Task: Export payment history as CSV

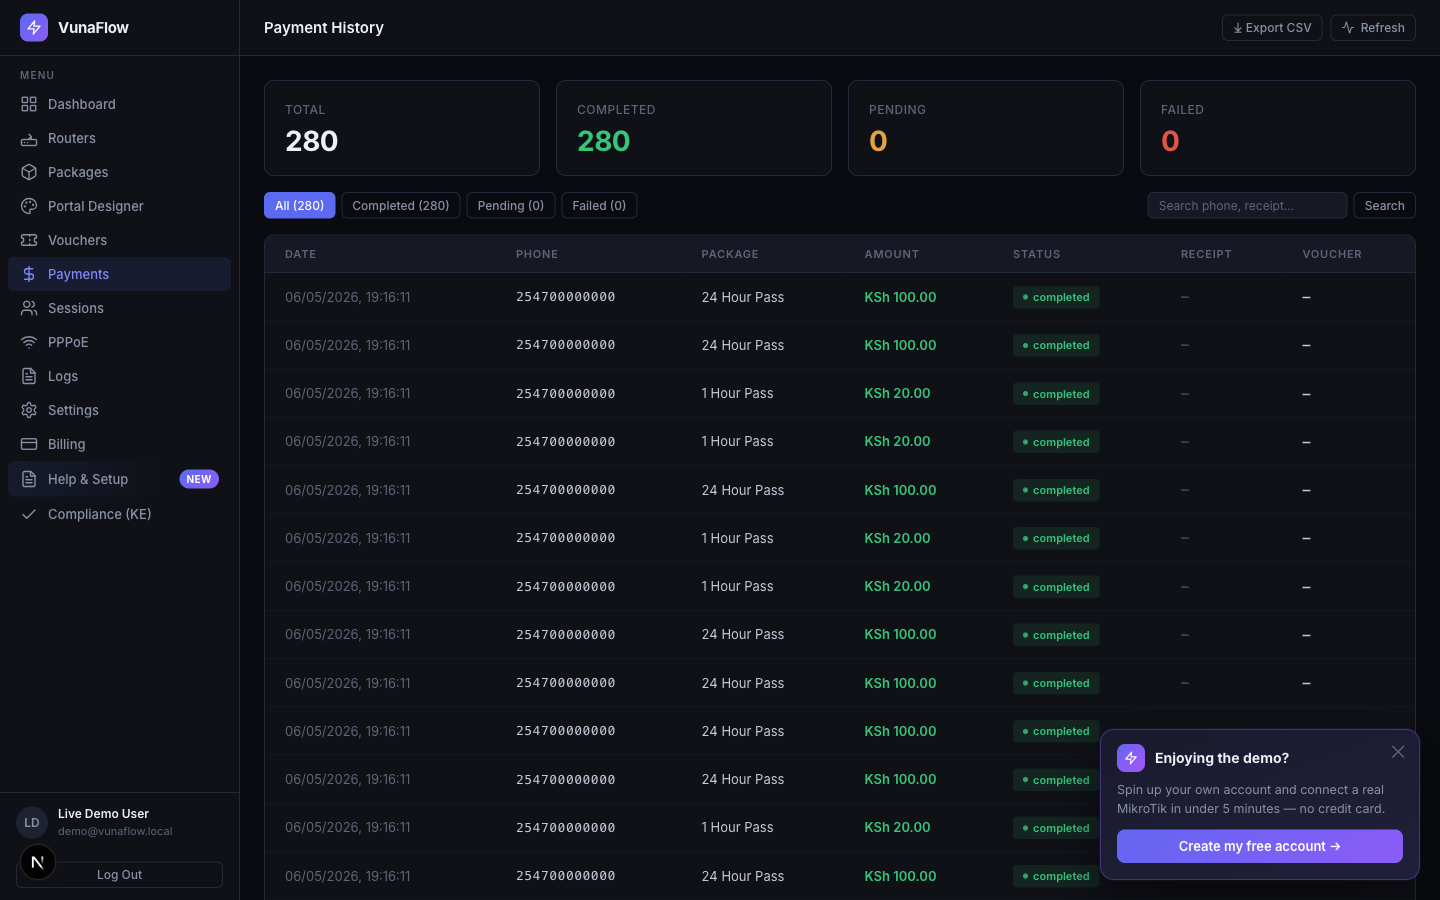Action: point(1272,28)
